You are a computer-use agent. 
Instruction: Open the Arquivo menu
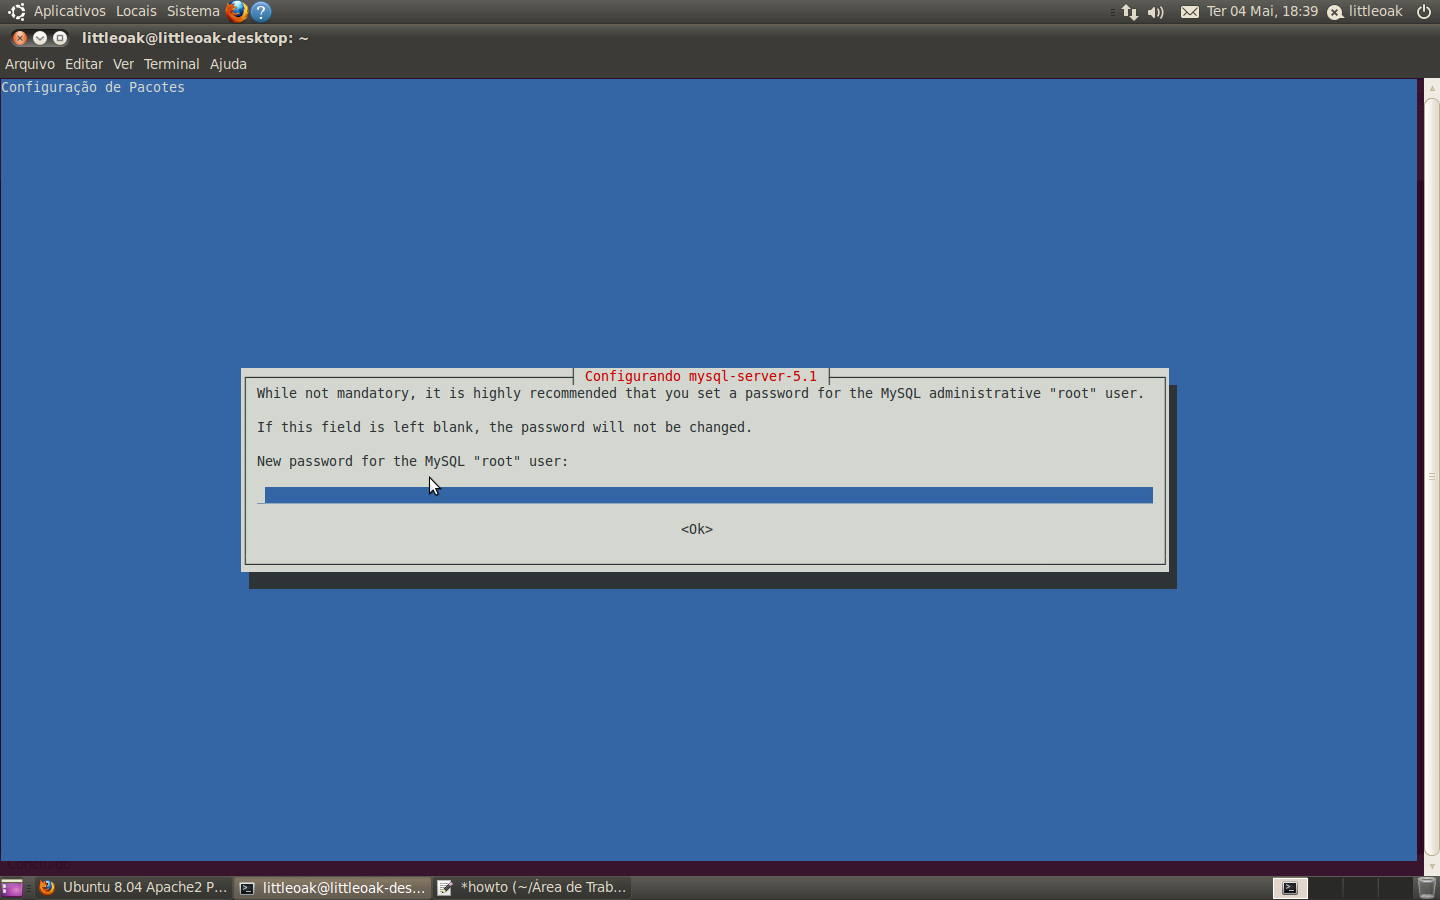pos(30,64)
